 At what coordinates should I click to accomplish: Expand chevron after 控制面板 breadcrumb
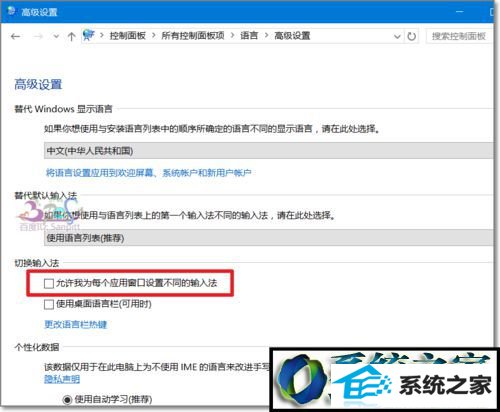coord(154,35)
